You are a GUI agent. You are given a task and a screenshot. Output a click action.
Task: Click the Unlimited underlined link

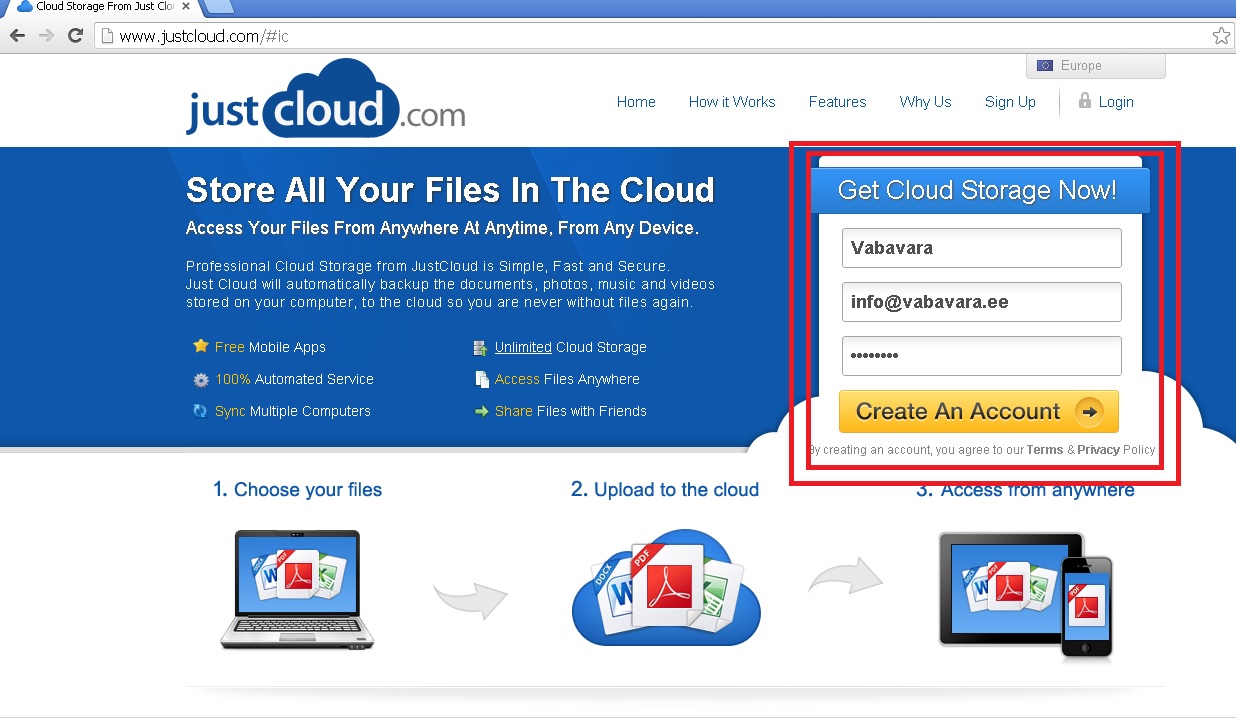[523, 347]
